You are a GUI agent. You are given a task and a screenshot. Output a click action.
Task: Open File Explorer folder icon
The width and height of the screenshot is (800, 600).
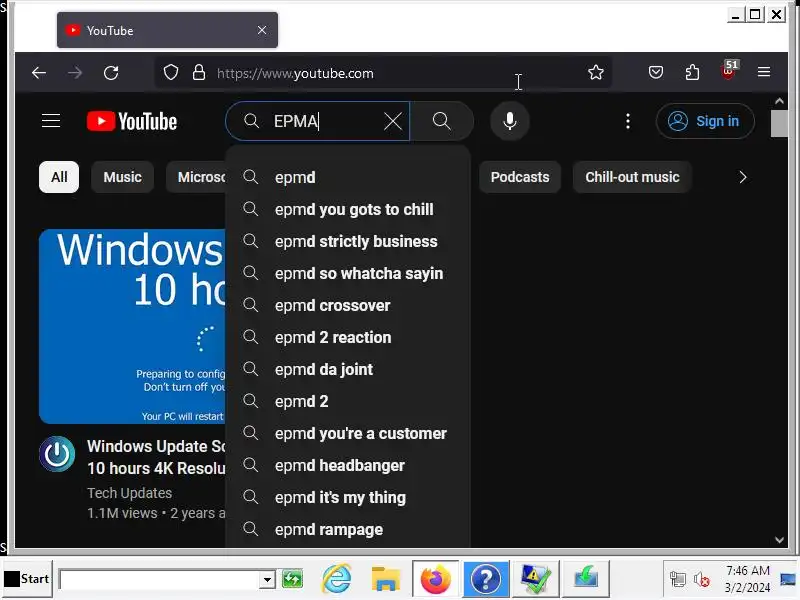[386, 579]
